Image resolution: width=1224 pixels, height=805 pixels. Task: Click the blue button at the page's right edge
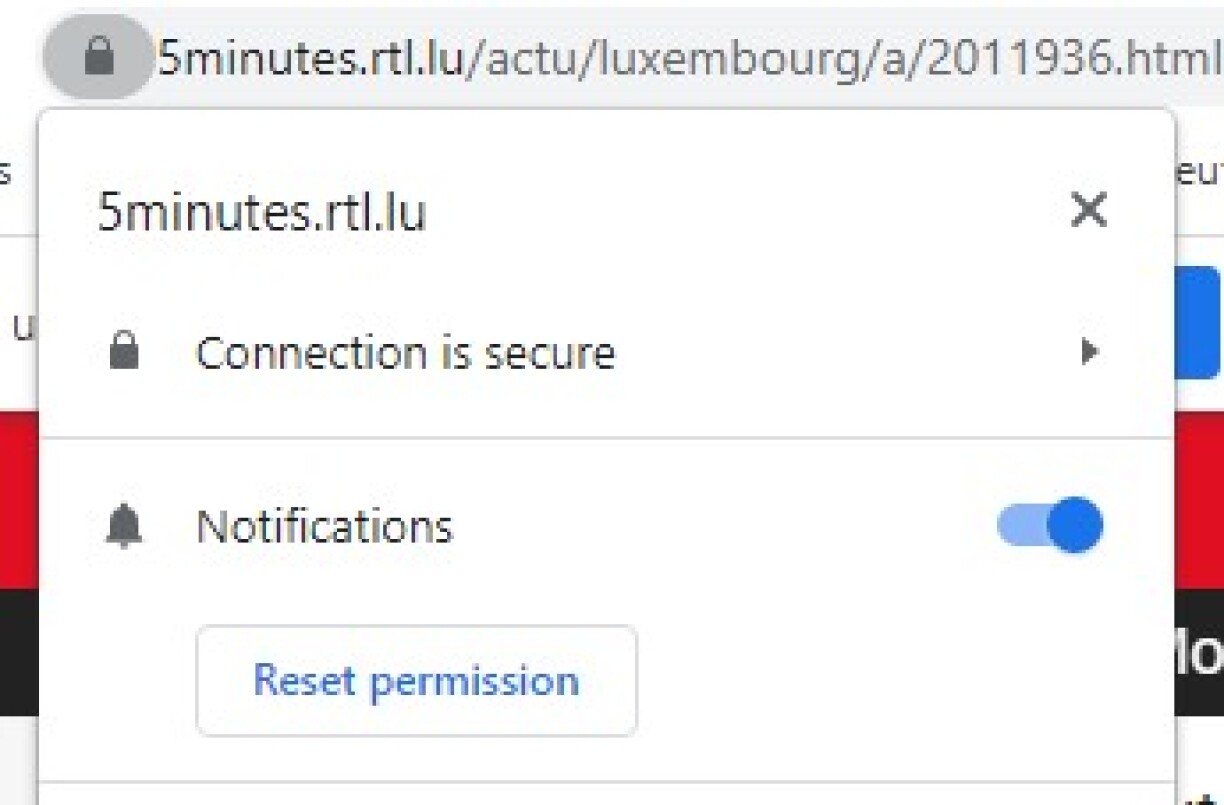tap(1200, 322)
